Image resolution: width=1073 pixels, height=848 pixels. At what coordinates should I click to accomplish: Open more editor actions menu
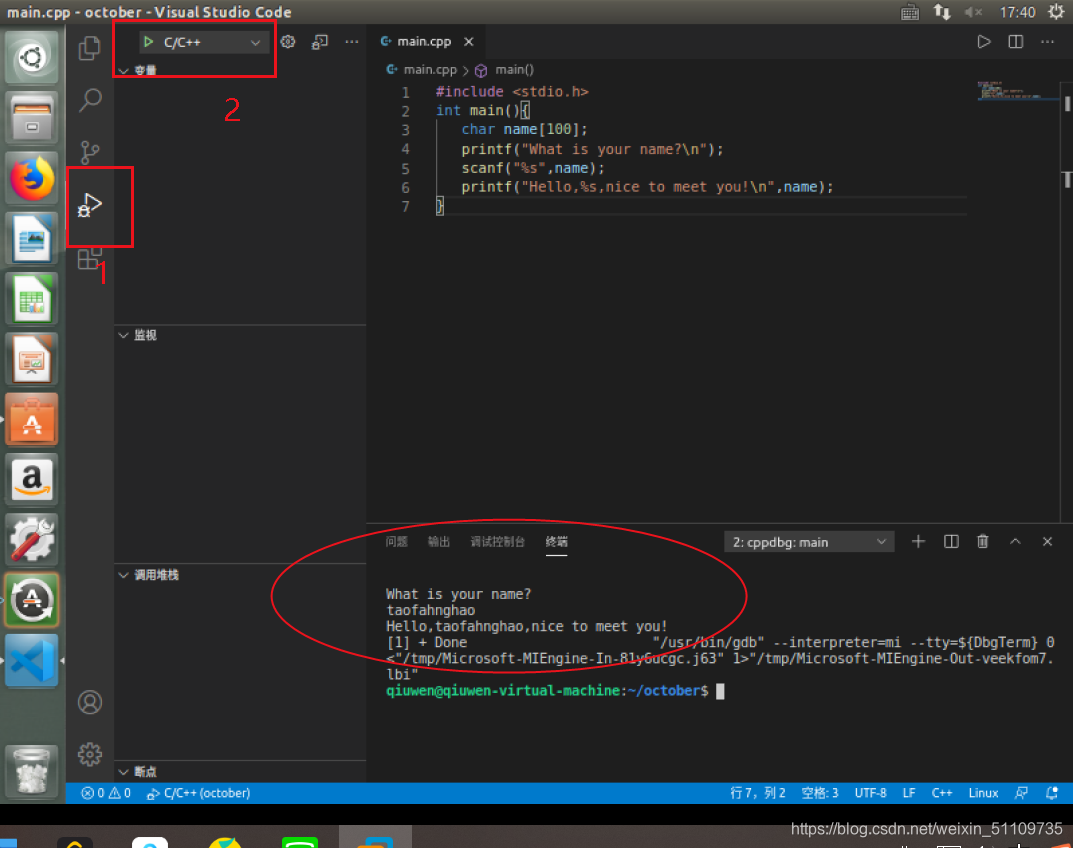coord(1048,42)
